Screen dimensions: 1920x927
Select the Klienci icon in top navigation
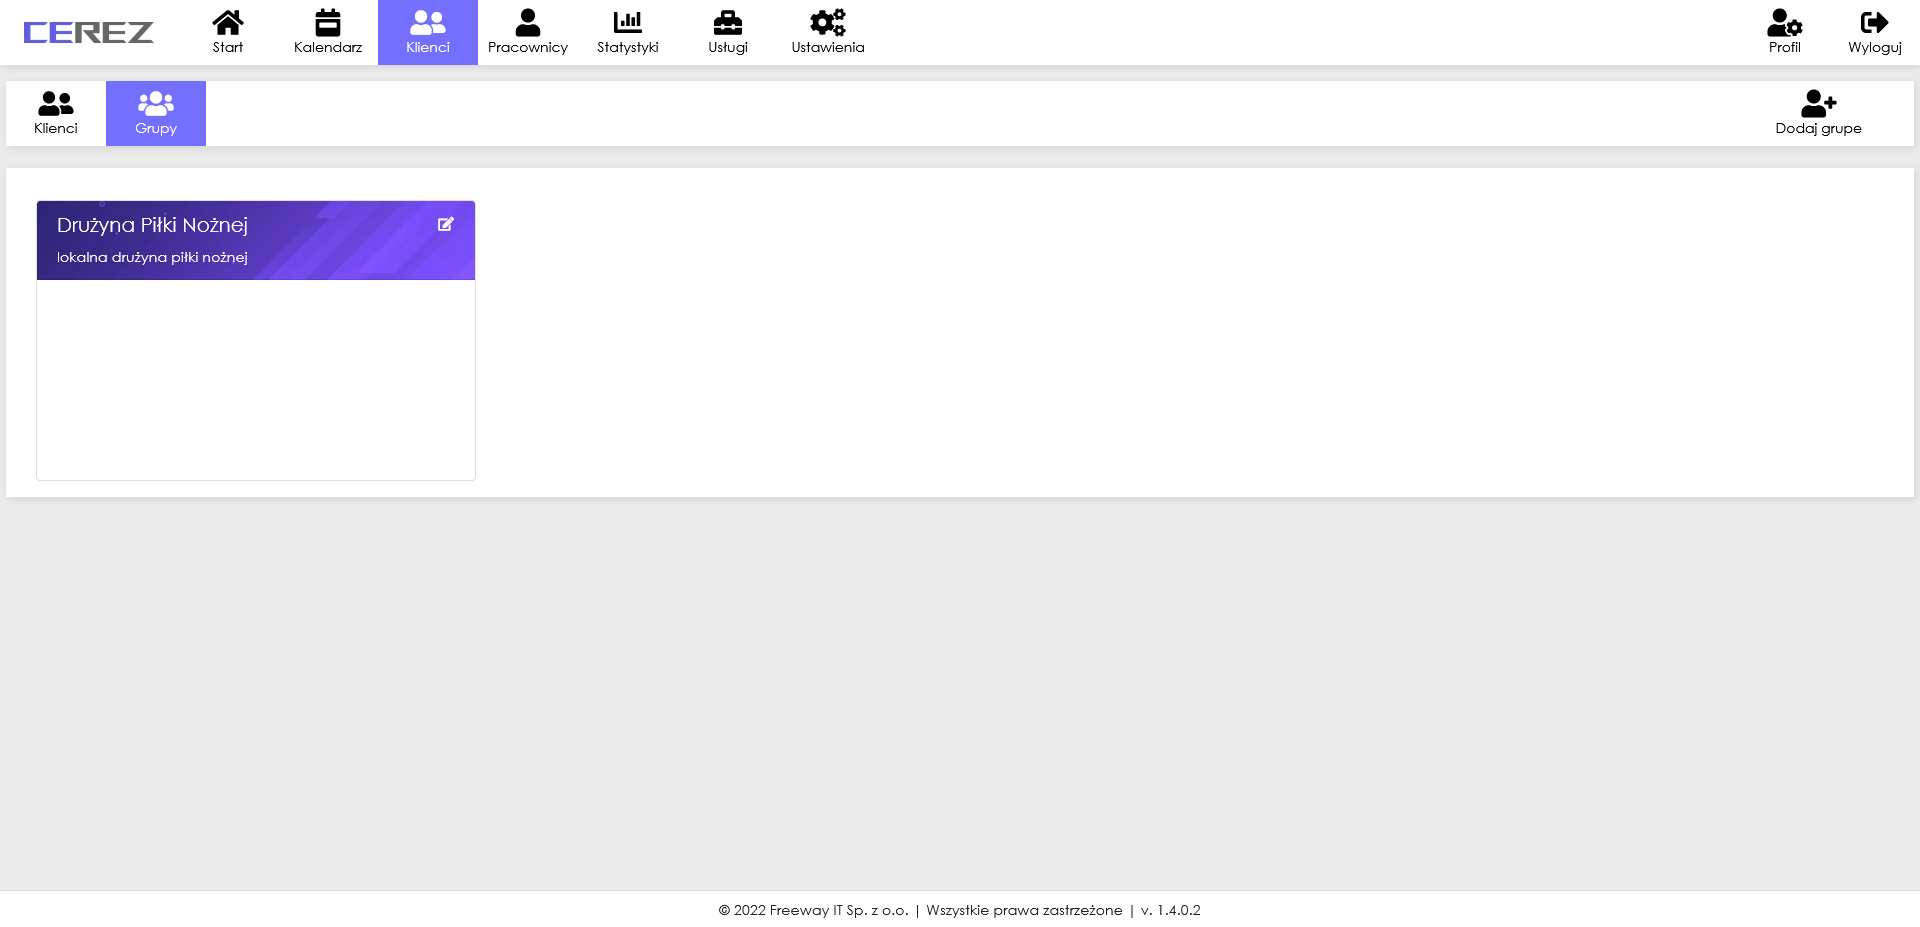[428, 22]
